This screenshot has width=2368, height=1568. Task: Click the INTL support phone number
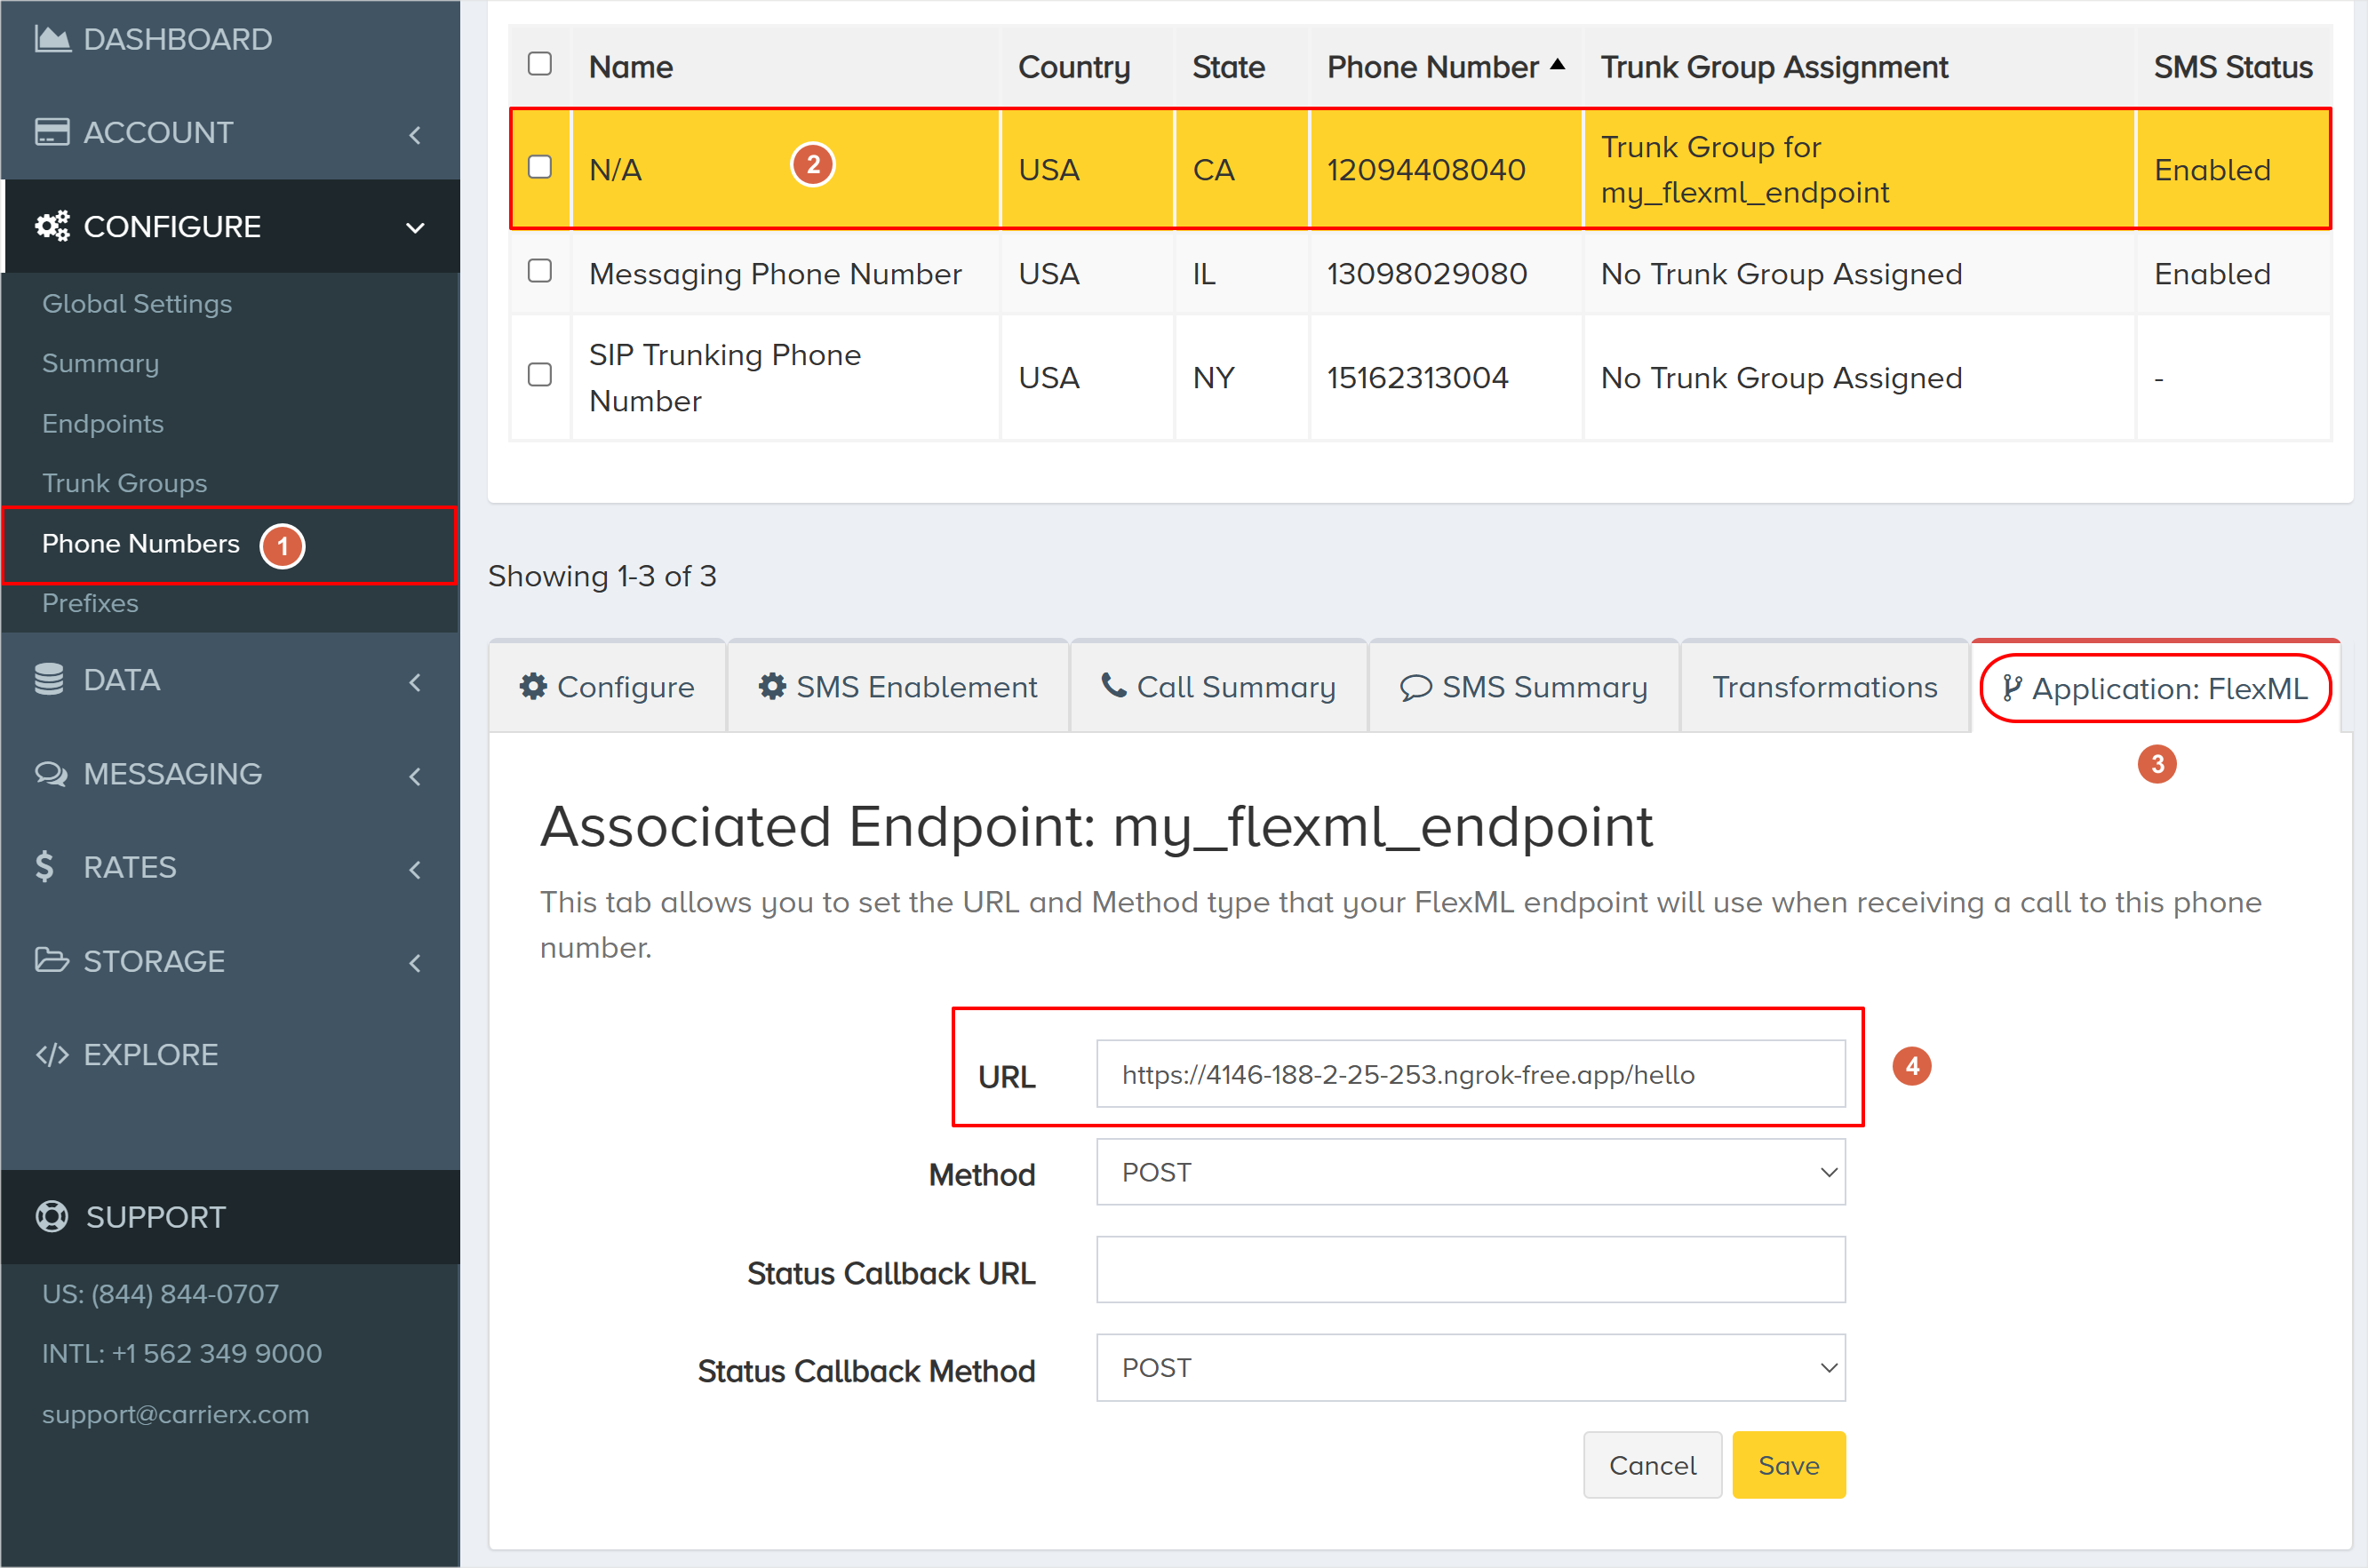[182, 1353]
